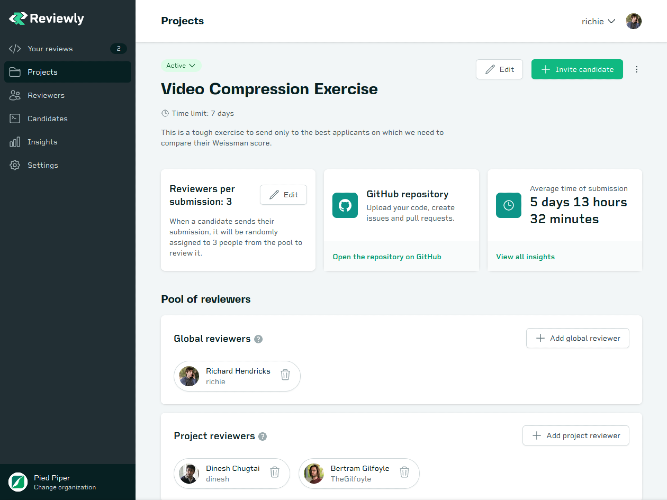
Task: Click the Pool of reviewers heading
Action: [x=206, y=300]
